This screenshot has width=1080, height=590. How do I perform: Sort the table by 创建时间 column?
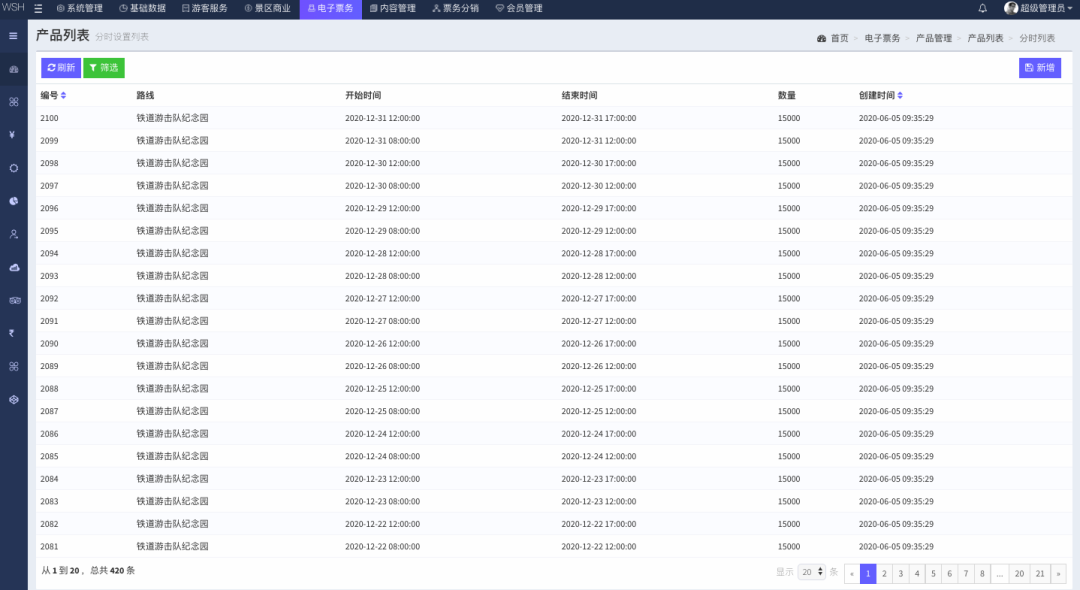[x=900, y=96]
